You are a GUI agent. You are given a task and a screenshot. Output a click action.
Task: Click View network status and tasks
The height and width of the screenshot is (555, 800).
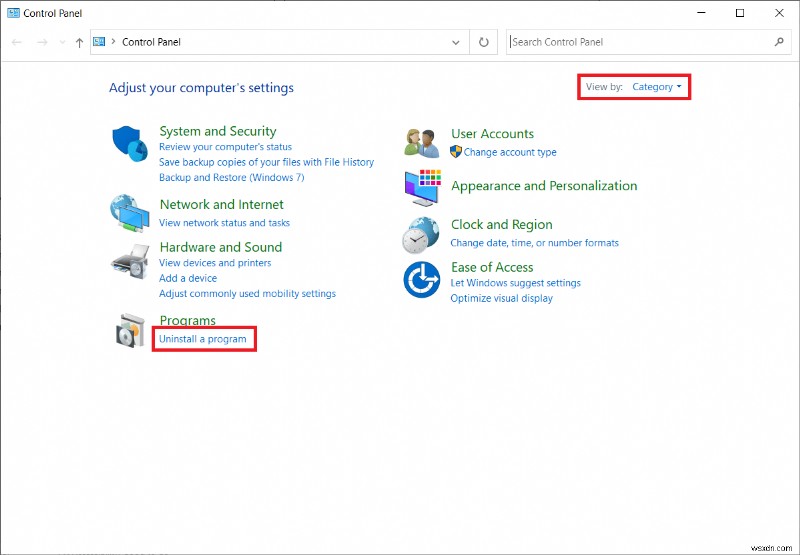[224, 223]
